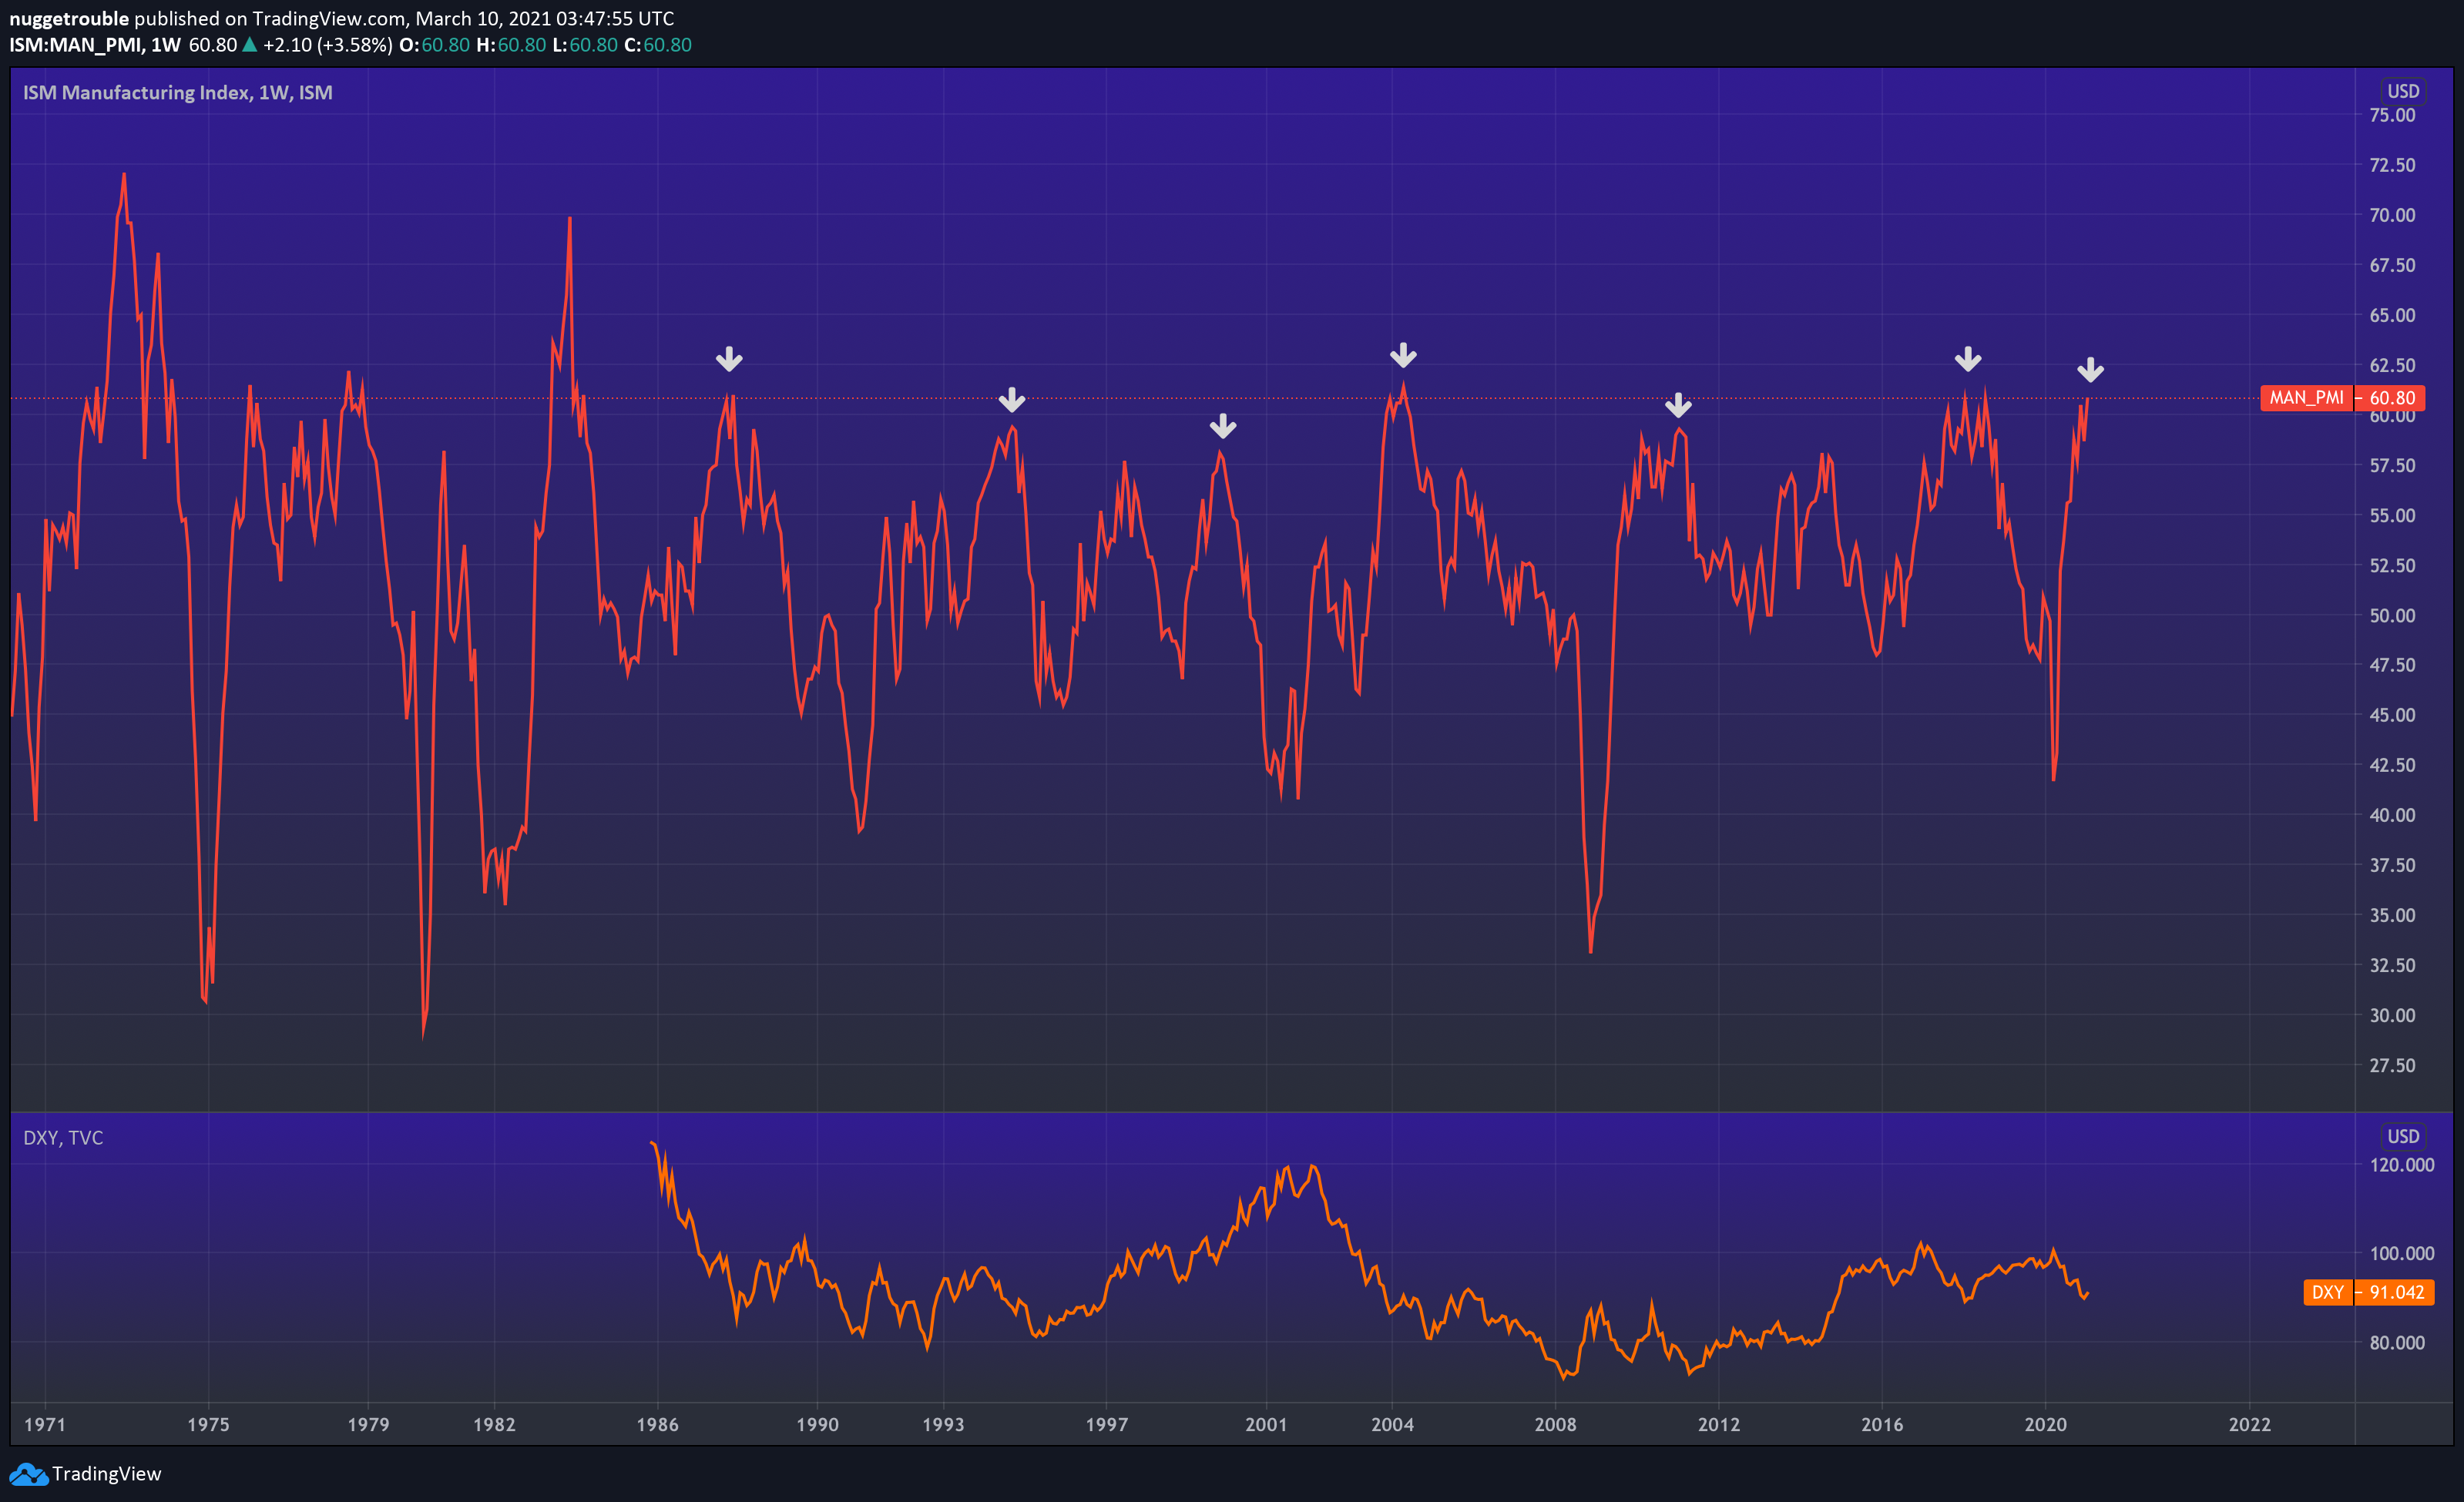Click the 70.00 price scale value

(x=2392, y=215)
